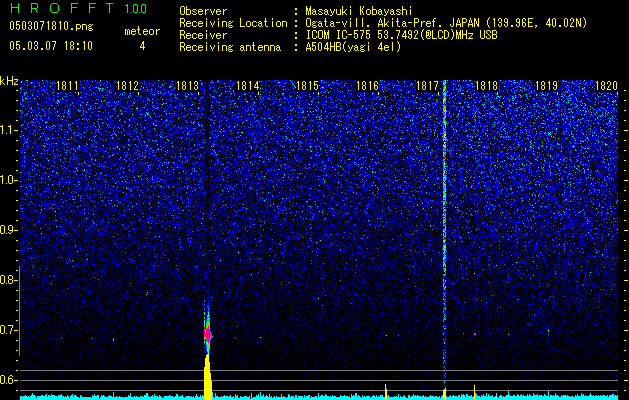Image resolution: width=629 pixels, height=400 pixels.
Task: Click the version number 1.0.0
Action: pyautogui.click(x=136, y=8)
